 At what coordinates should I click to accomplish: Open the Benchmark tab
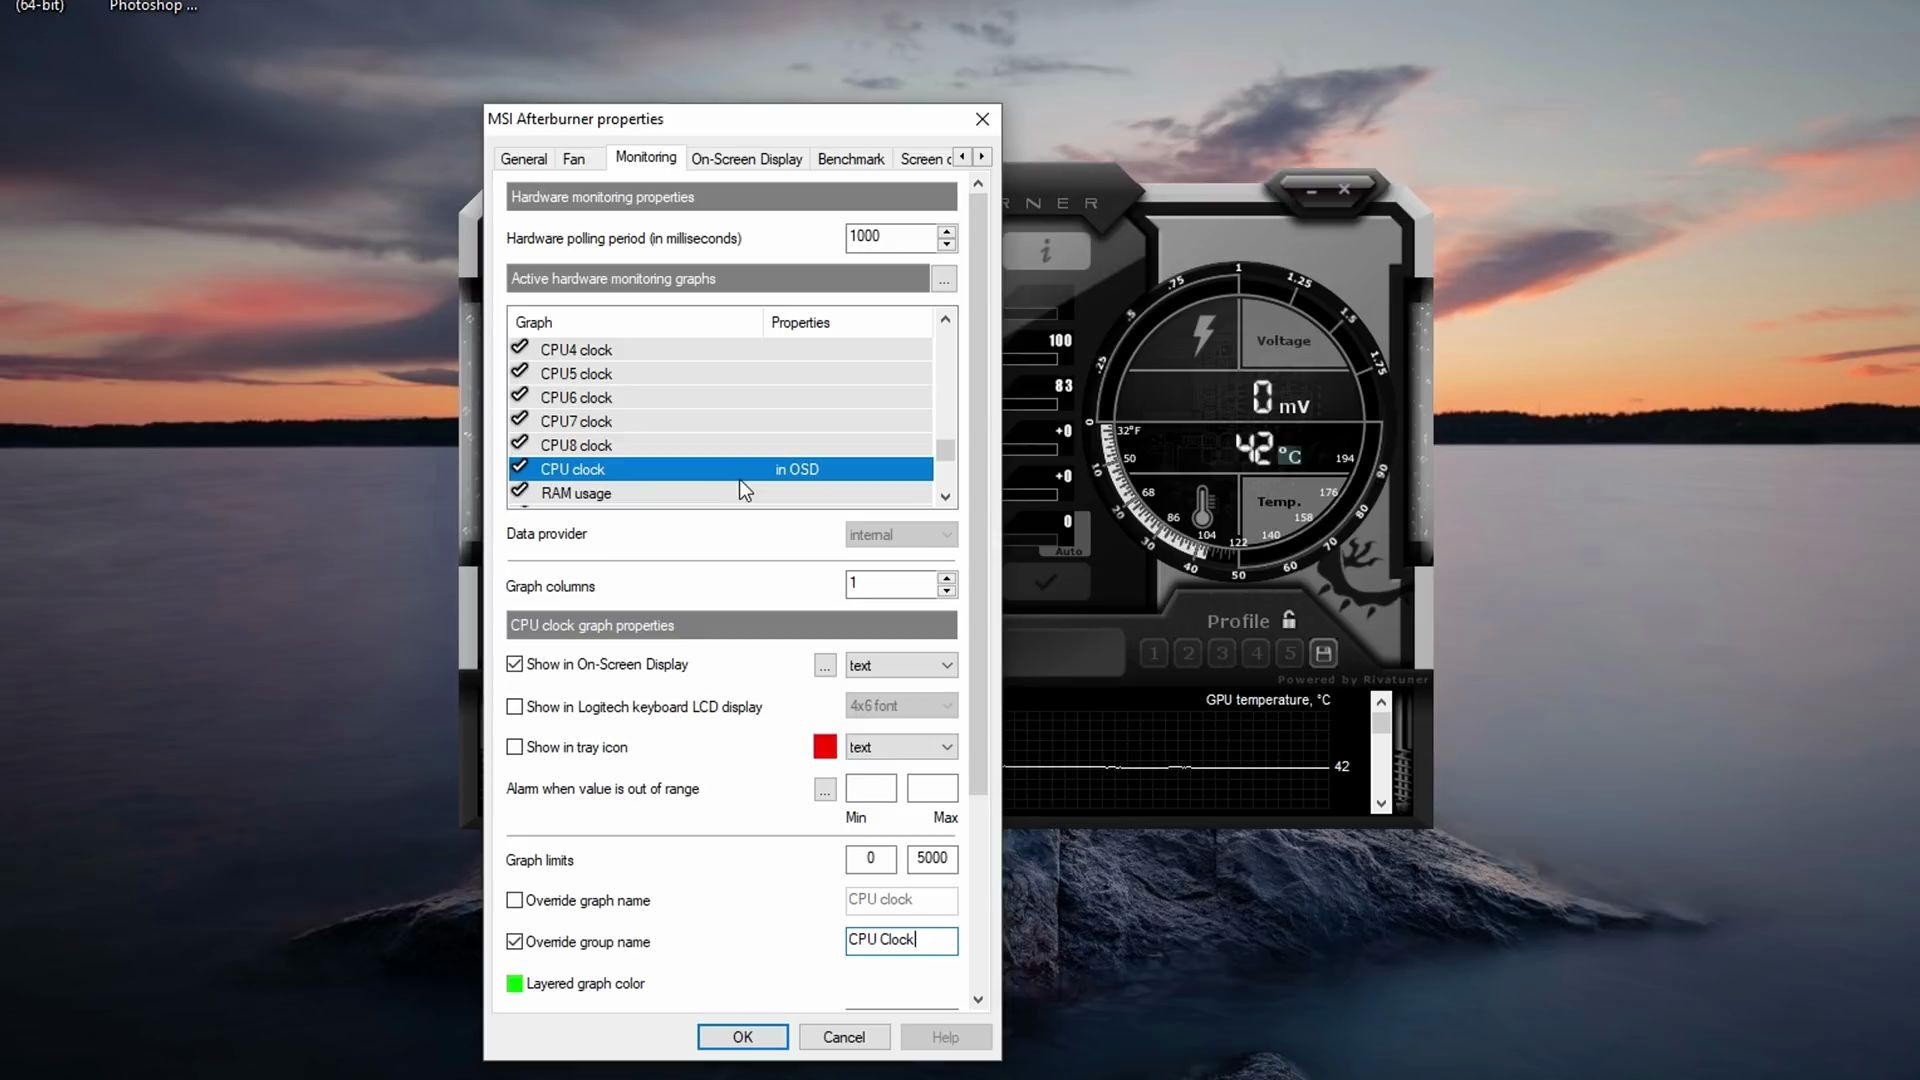click(x=850, y=159)
